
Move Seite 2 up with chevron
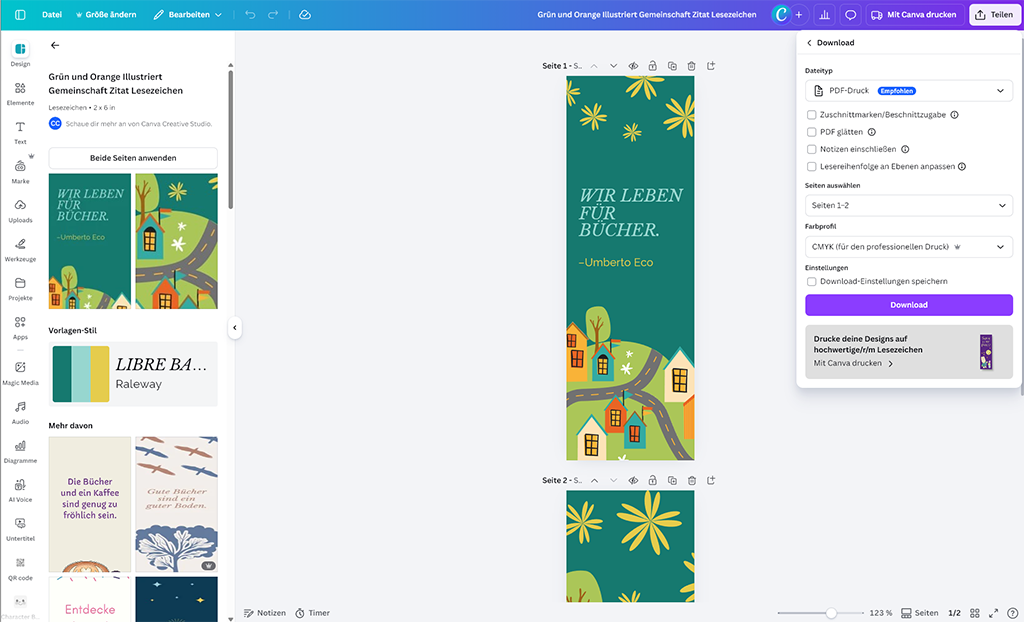point(594,480)
